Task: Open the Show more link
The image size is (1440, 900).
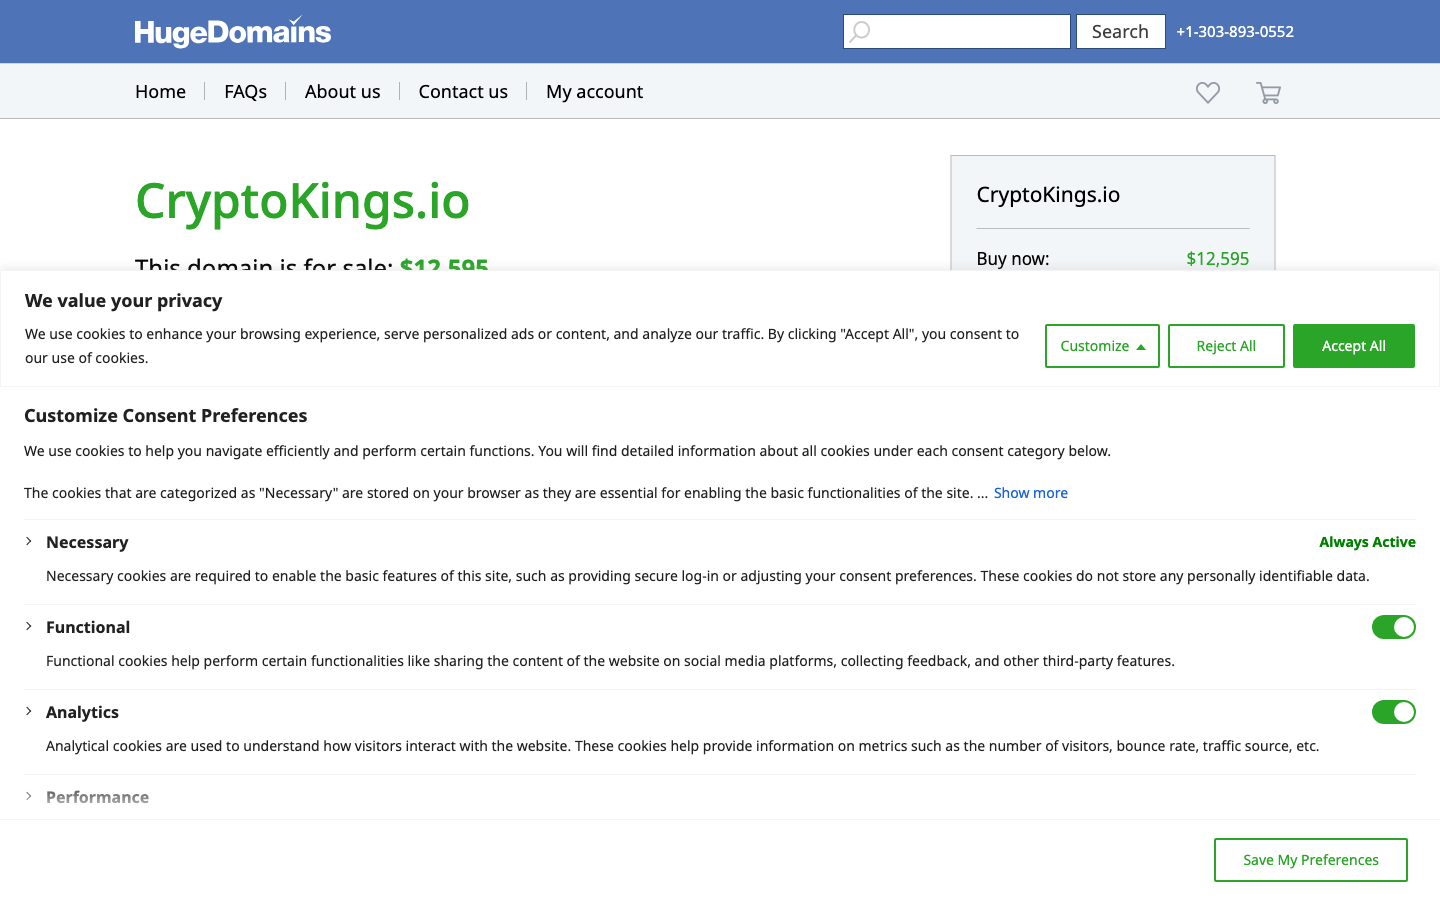Action: click(x=1030, y=492)
